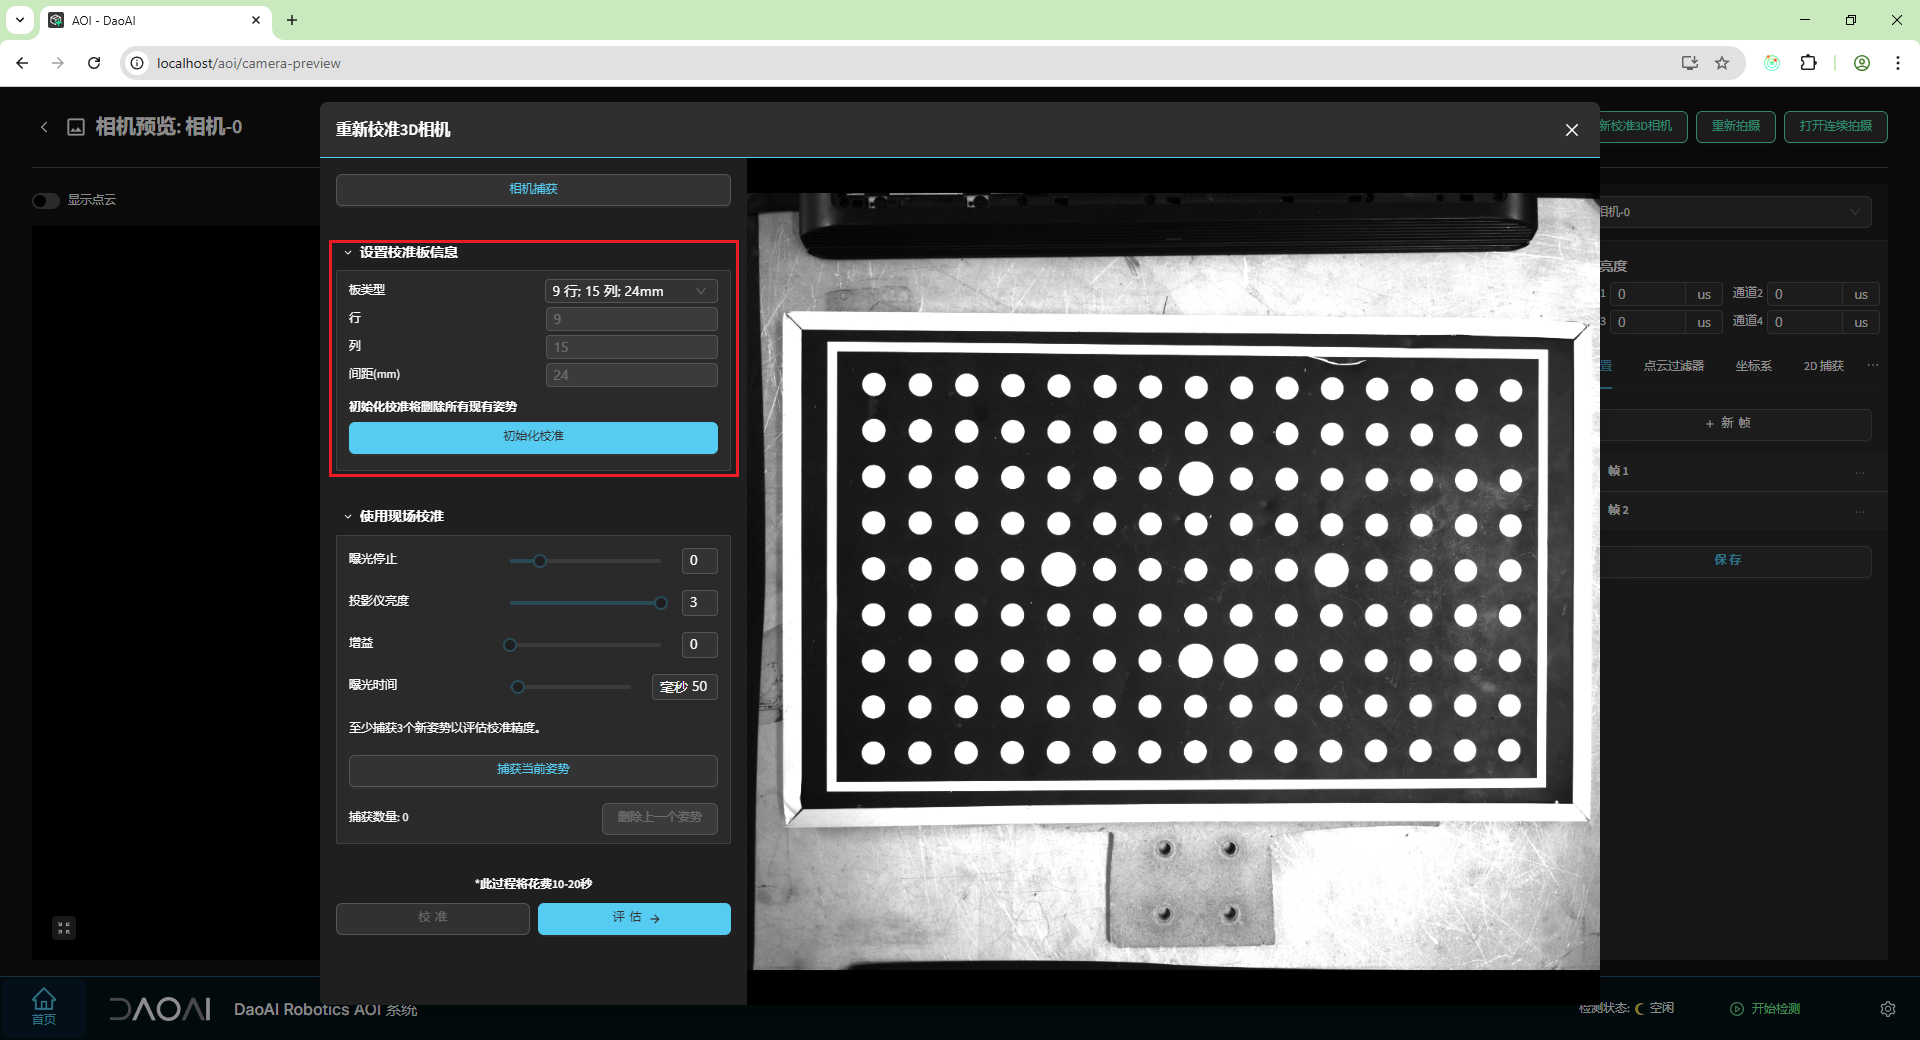The height and width of the screenshot is (1040, 1920).
Task: Click the image icon beside 相机预览
Action: point(76,127)
